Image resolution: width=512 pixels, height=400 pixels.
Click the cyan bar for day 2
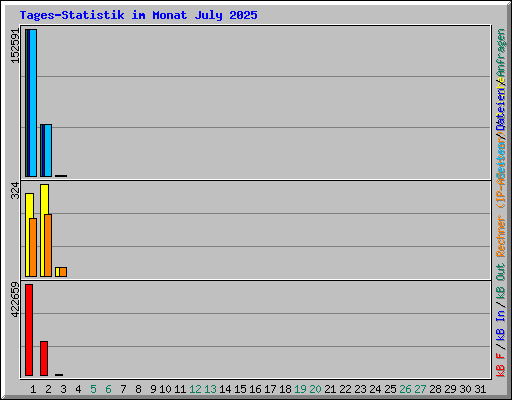[x=48, y=150]
